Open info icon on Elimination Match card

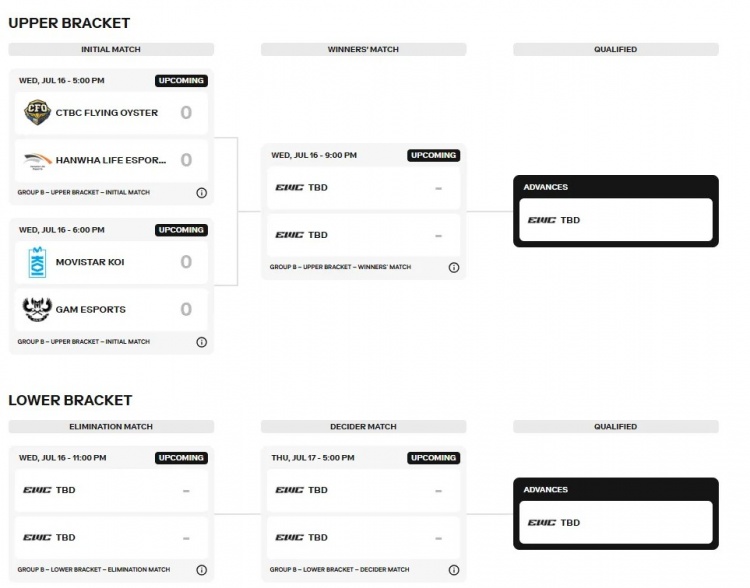pyautogui.click(x=202, y=570)
